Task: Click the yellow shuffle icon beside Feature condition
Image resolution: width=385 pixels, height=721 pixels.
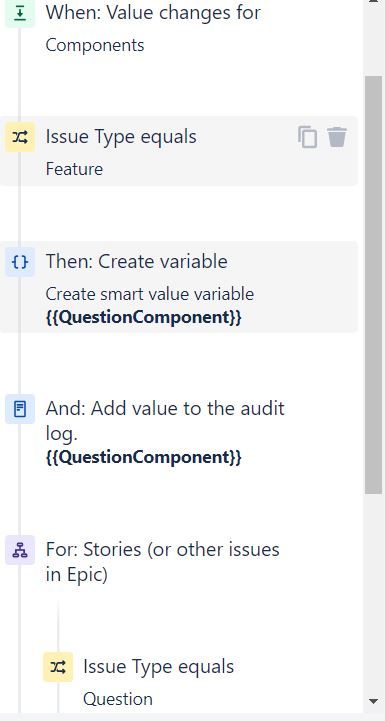Action: click(x=20, y=137)
